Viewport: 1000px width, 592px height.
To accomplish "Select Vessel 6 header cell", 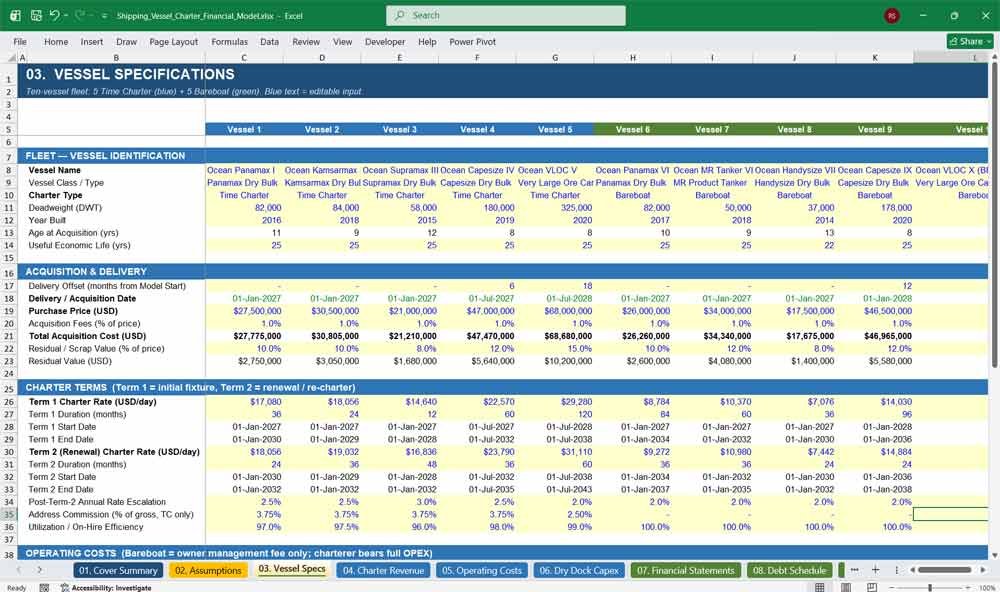I will [x=633, y=130].
